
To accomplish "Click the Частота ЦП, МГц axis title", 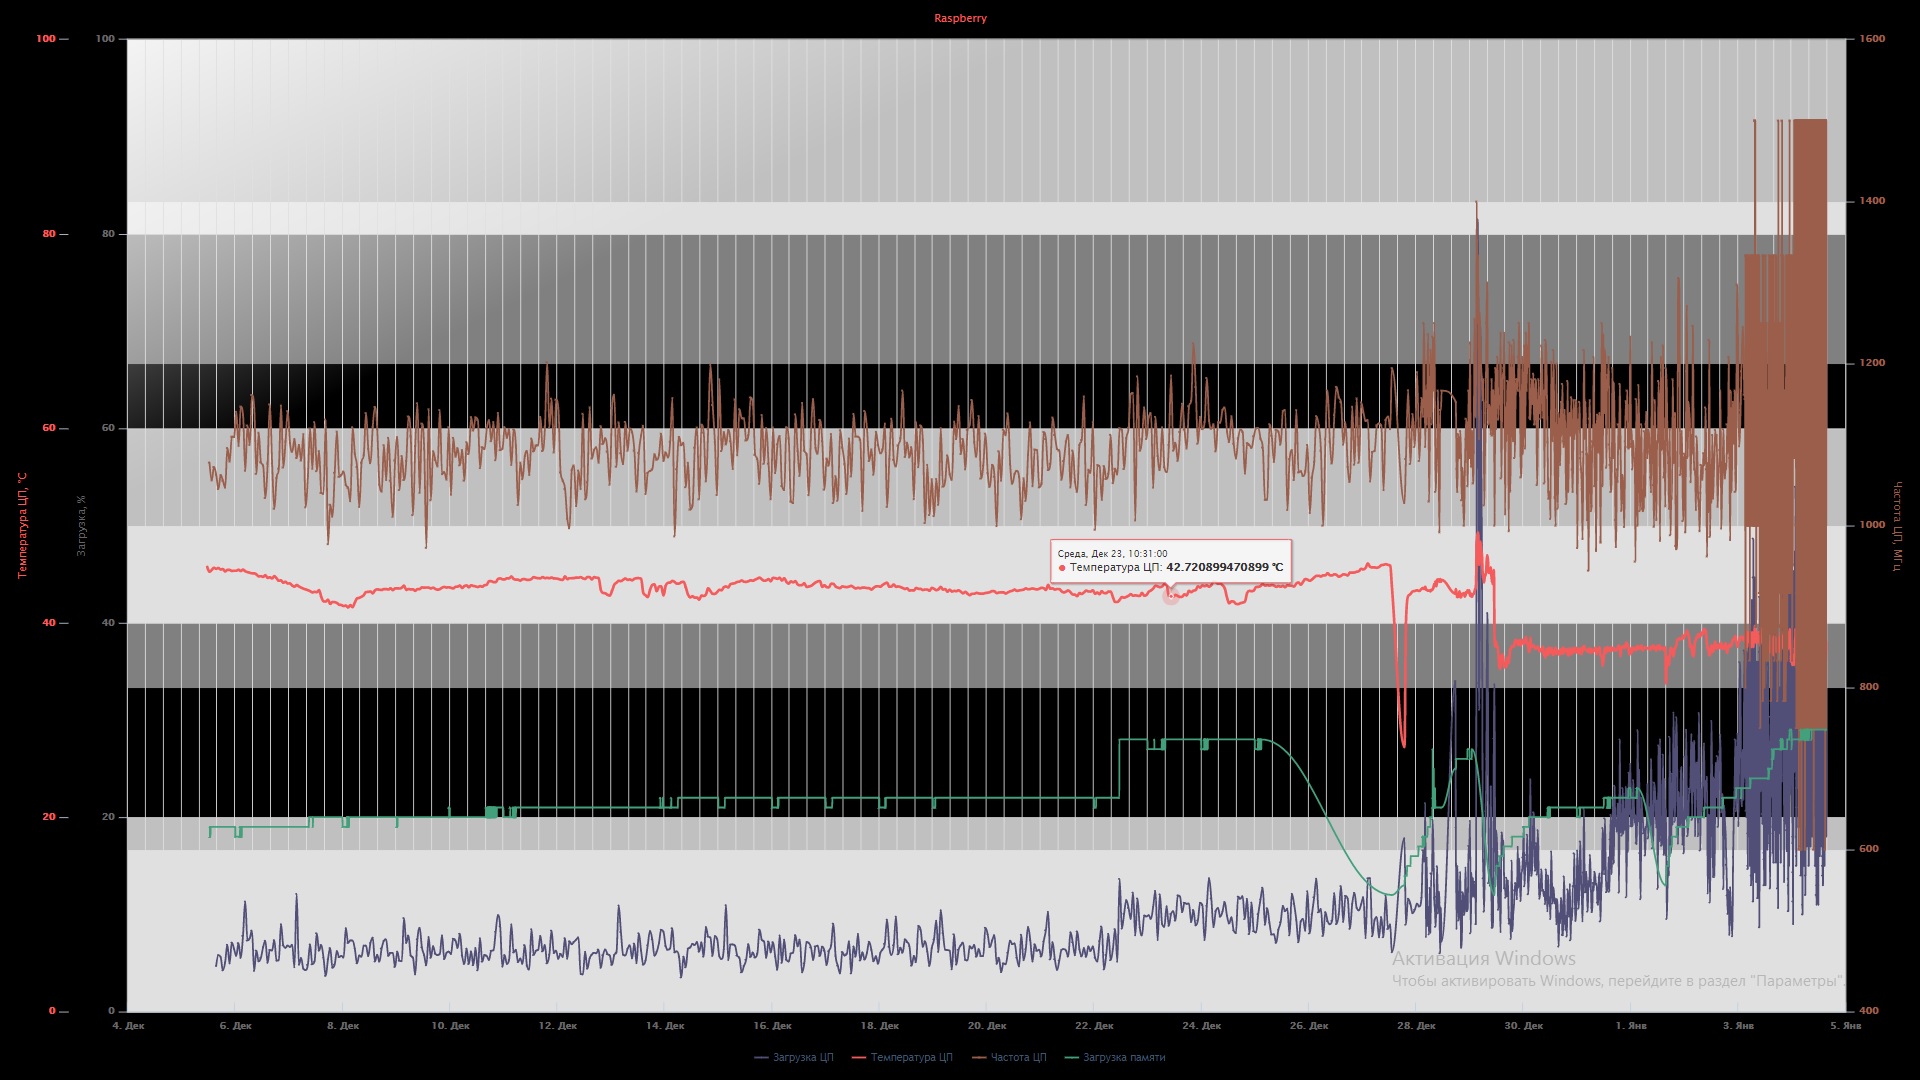I will pos(1896,526).
